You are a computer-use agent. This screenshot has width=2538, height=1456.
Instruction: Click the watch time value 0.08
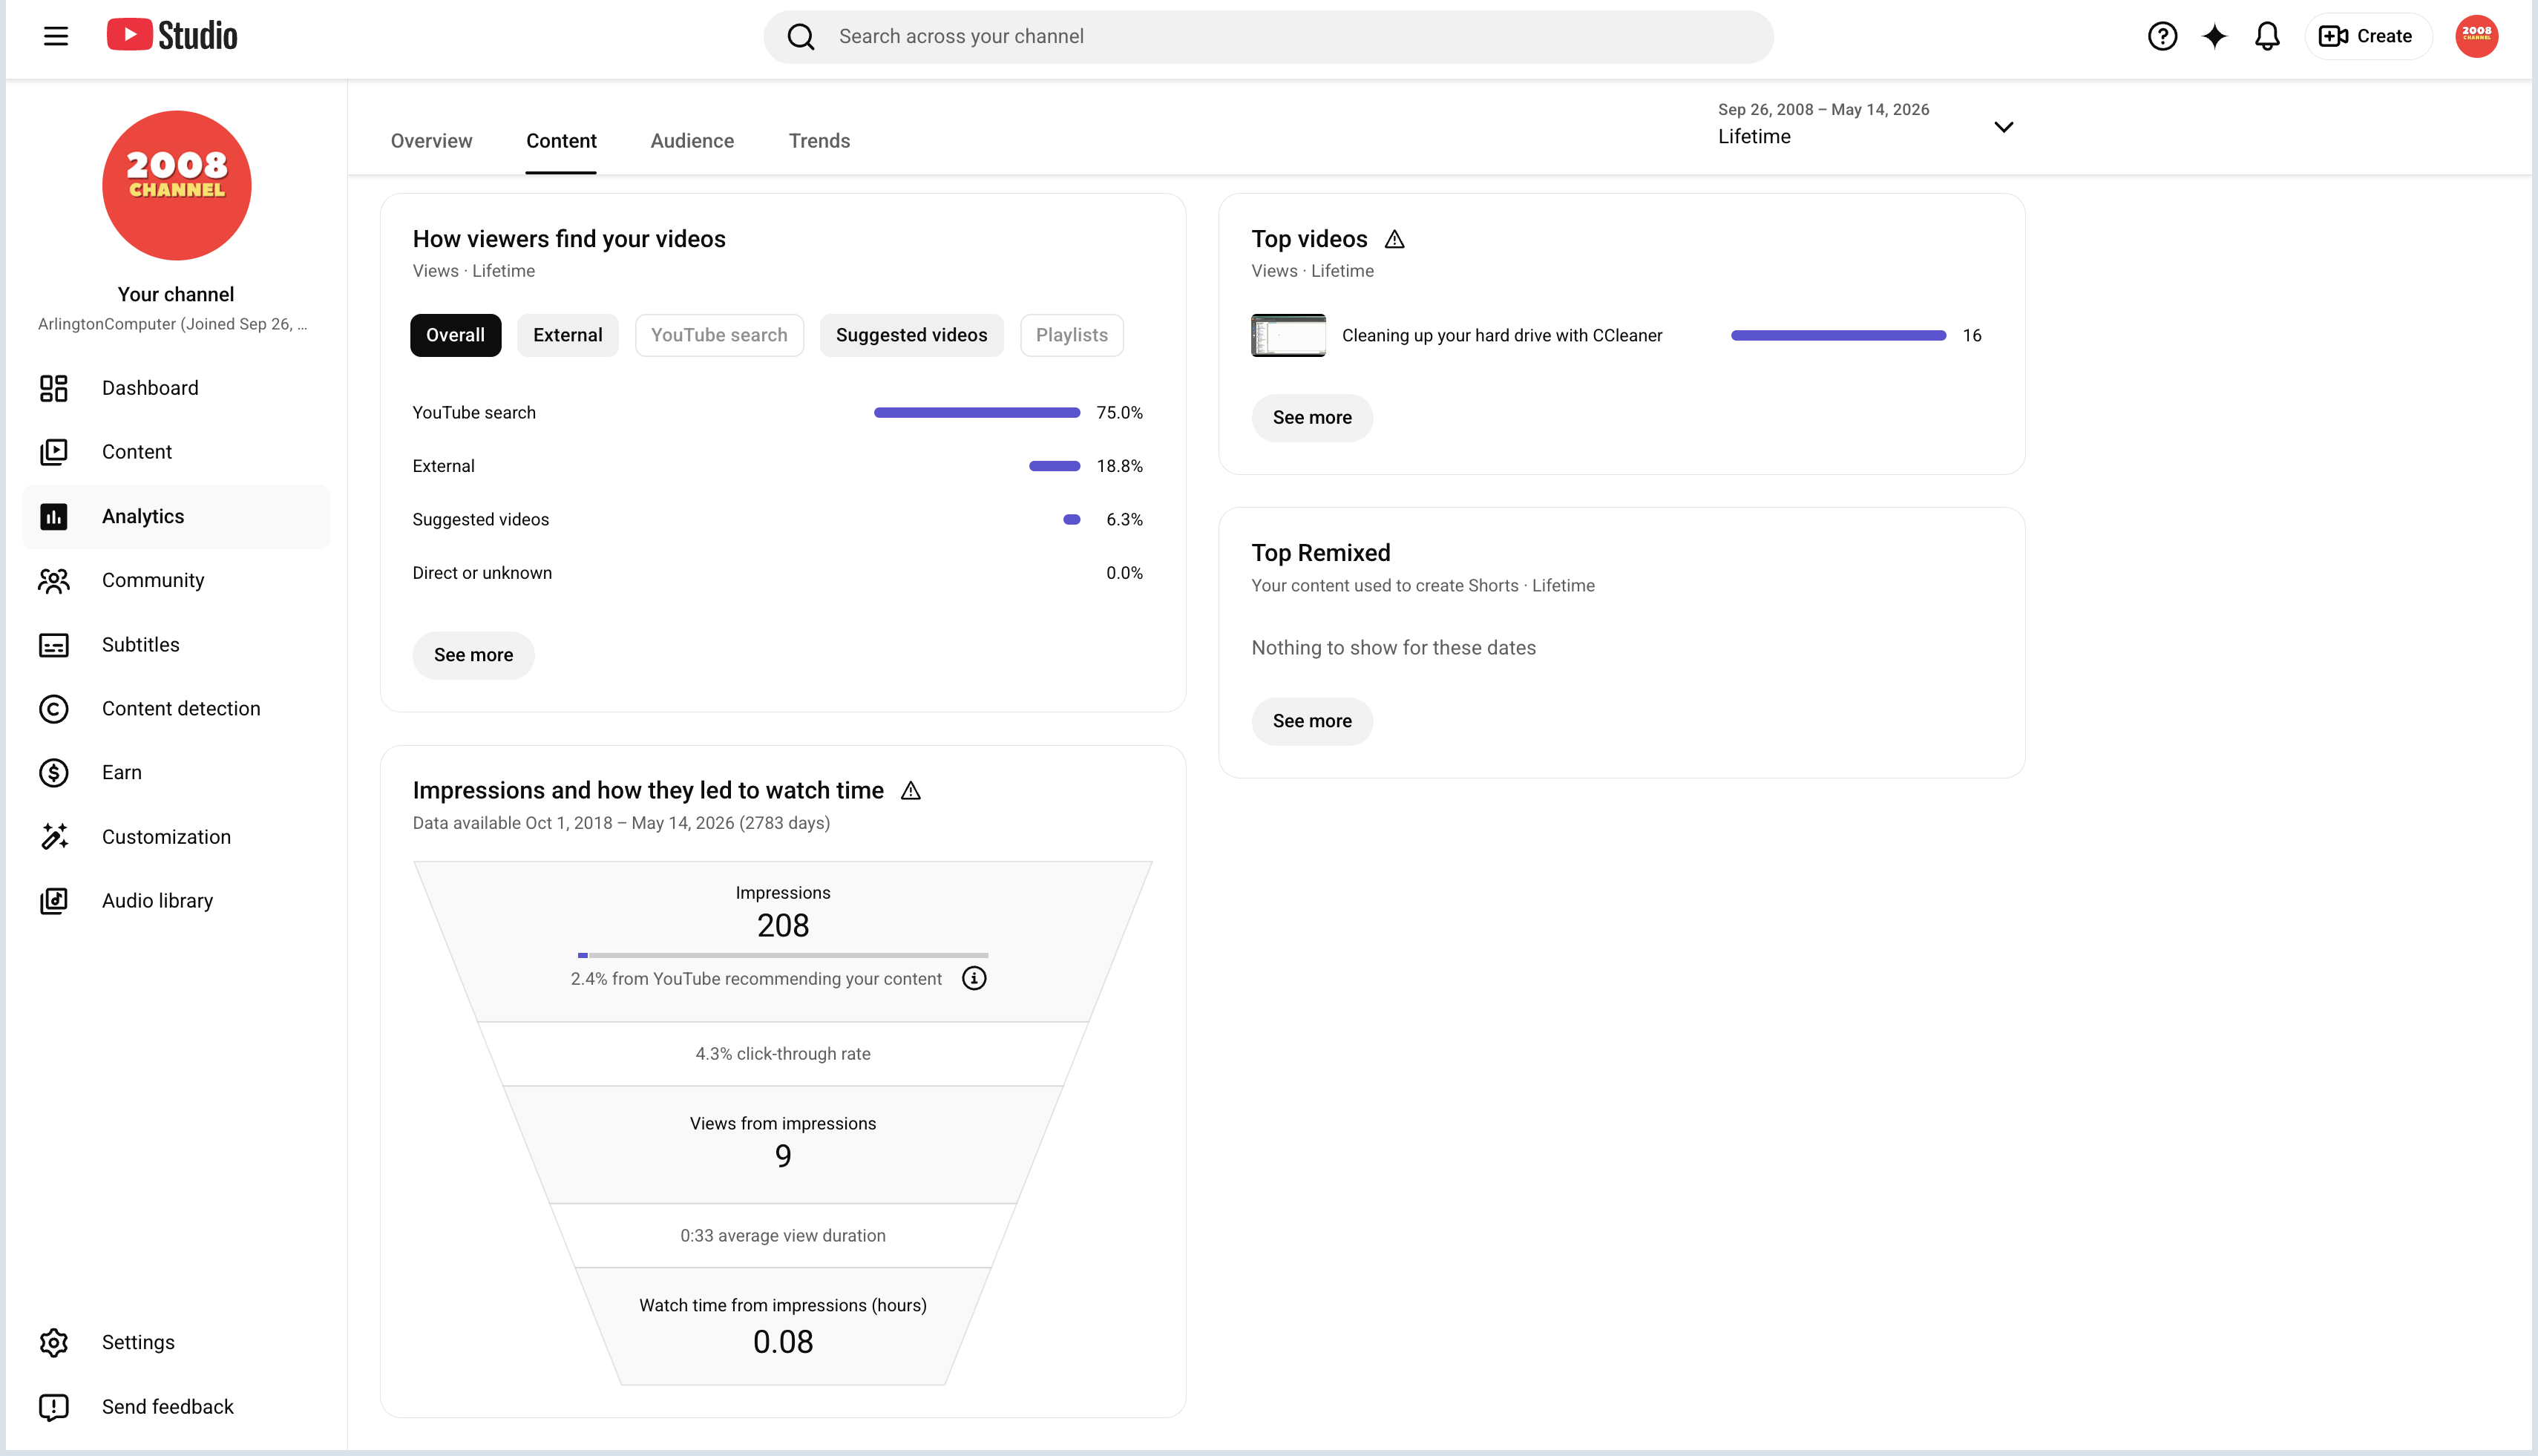coord(783,1342)
